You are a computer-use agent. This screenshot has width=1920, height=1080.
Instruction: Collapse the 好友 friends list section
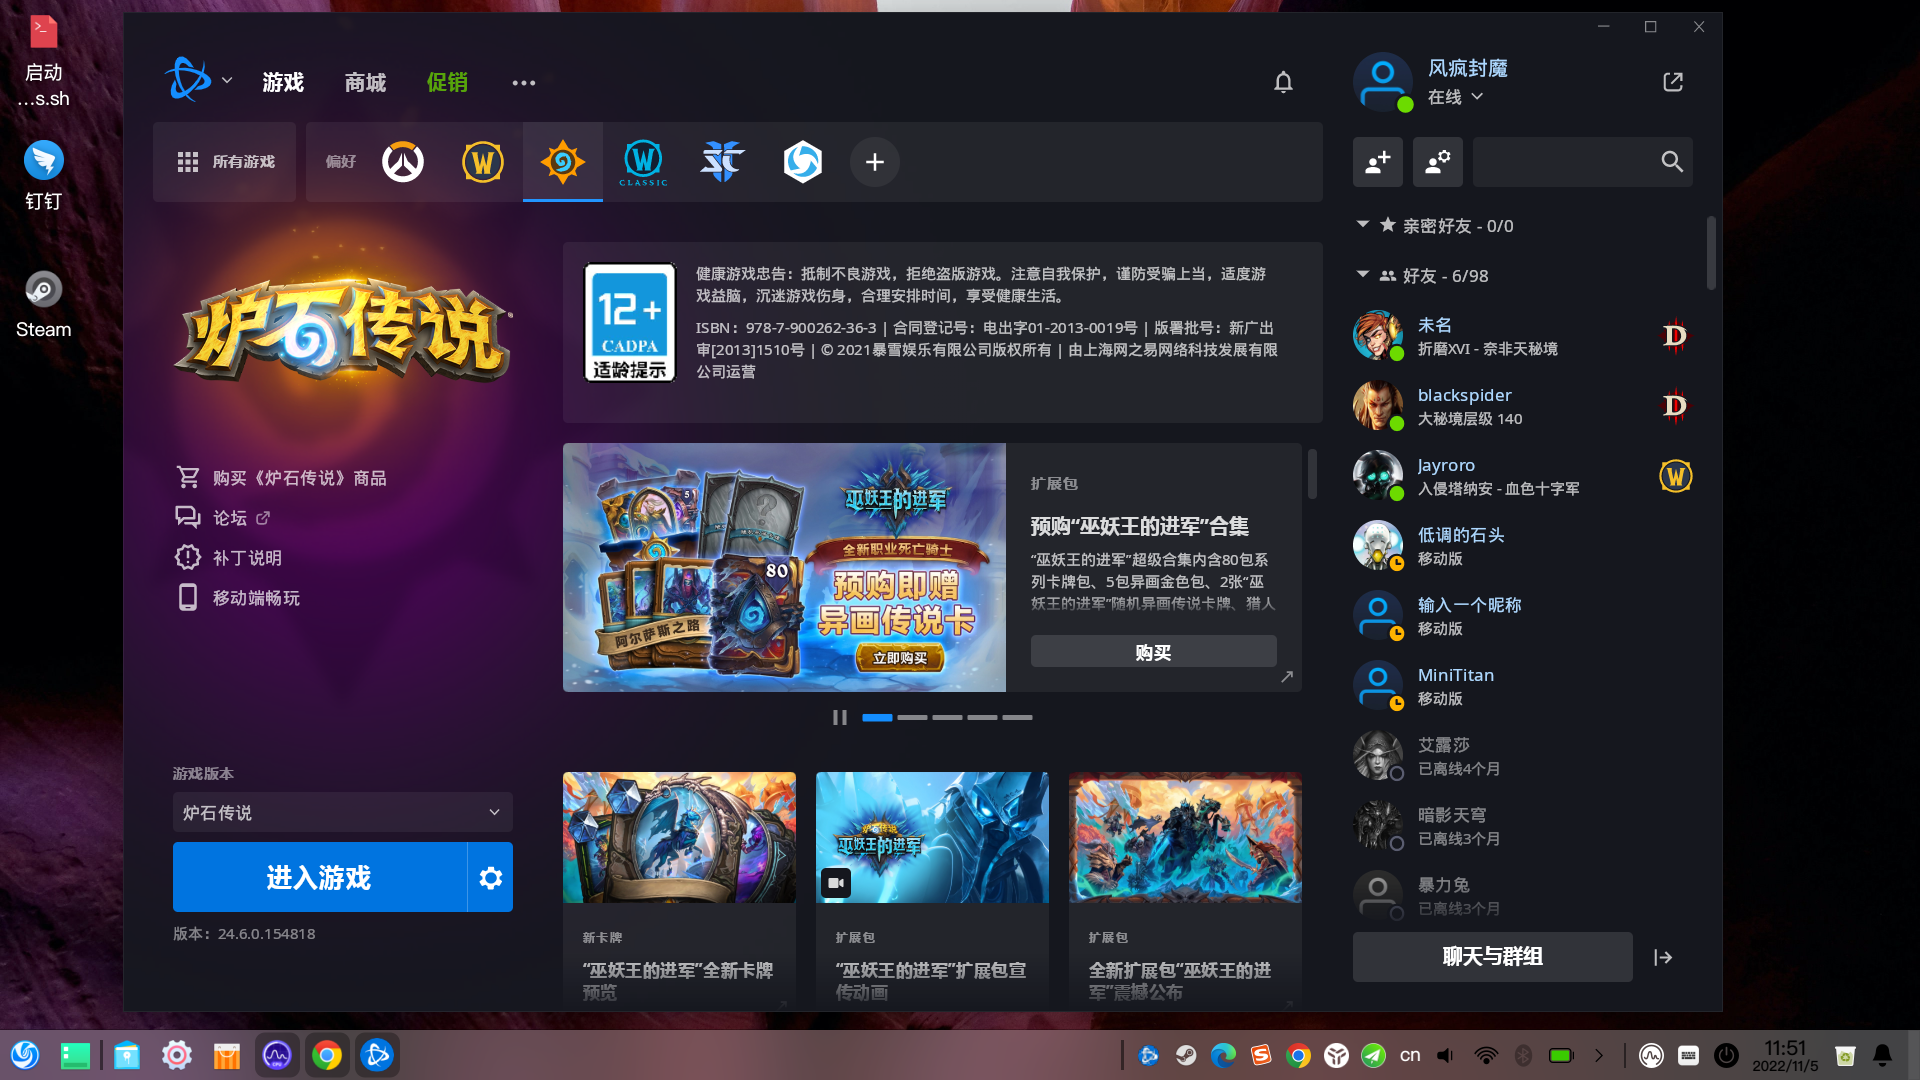point(1362,275)
